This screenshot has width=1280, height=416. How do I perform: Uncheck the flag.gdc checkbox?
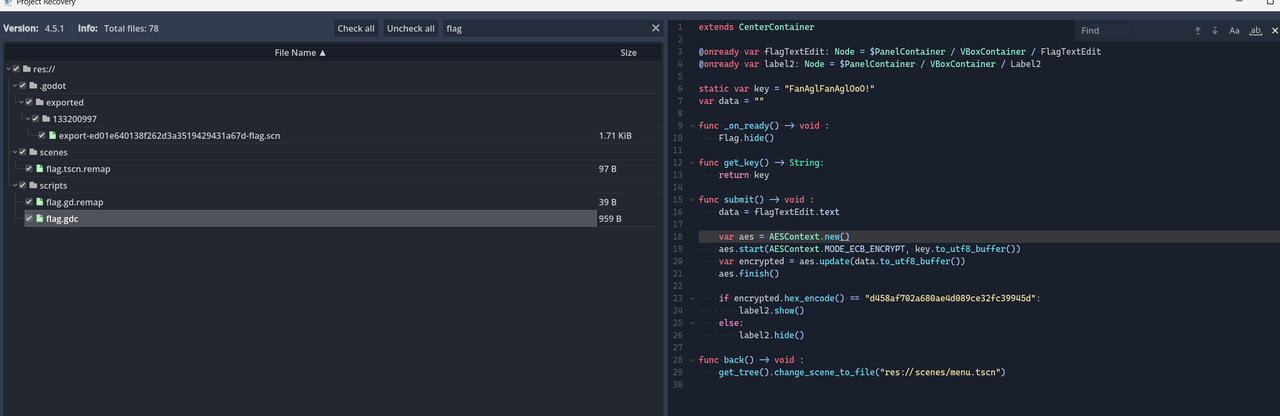coord(29,218)
